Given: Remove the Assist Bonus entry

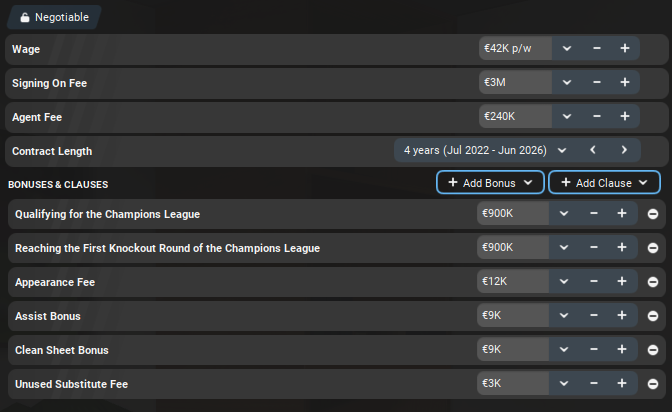Looking at the screenshot, I should tap(653, 316).
